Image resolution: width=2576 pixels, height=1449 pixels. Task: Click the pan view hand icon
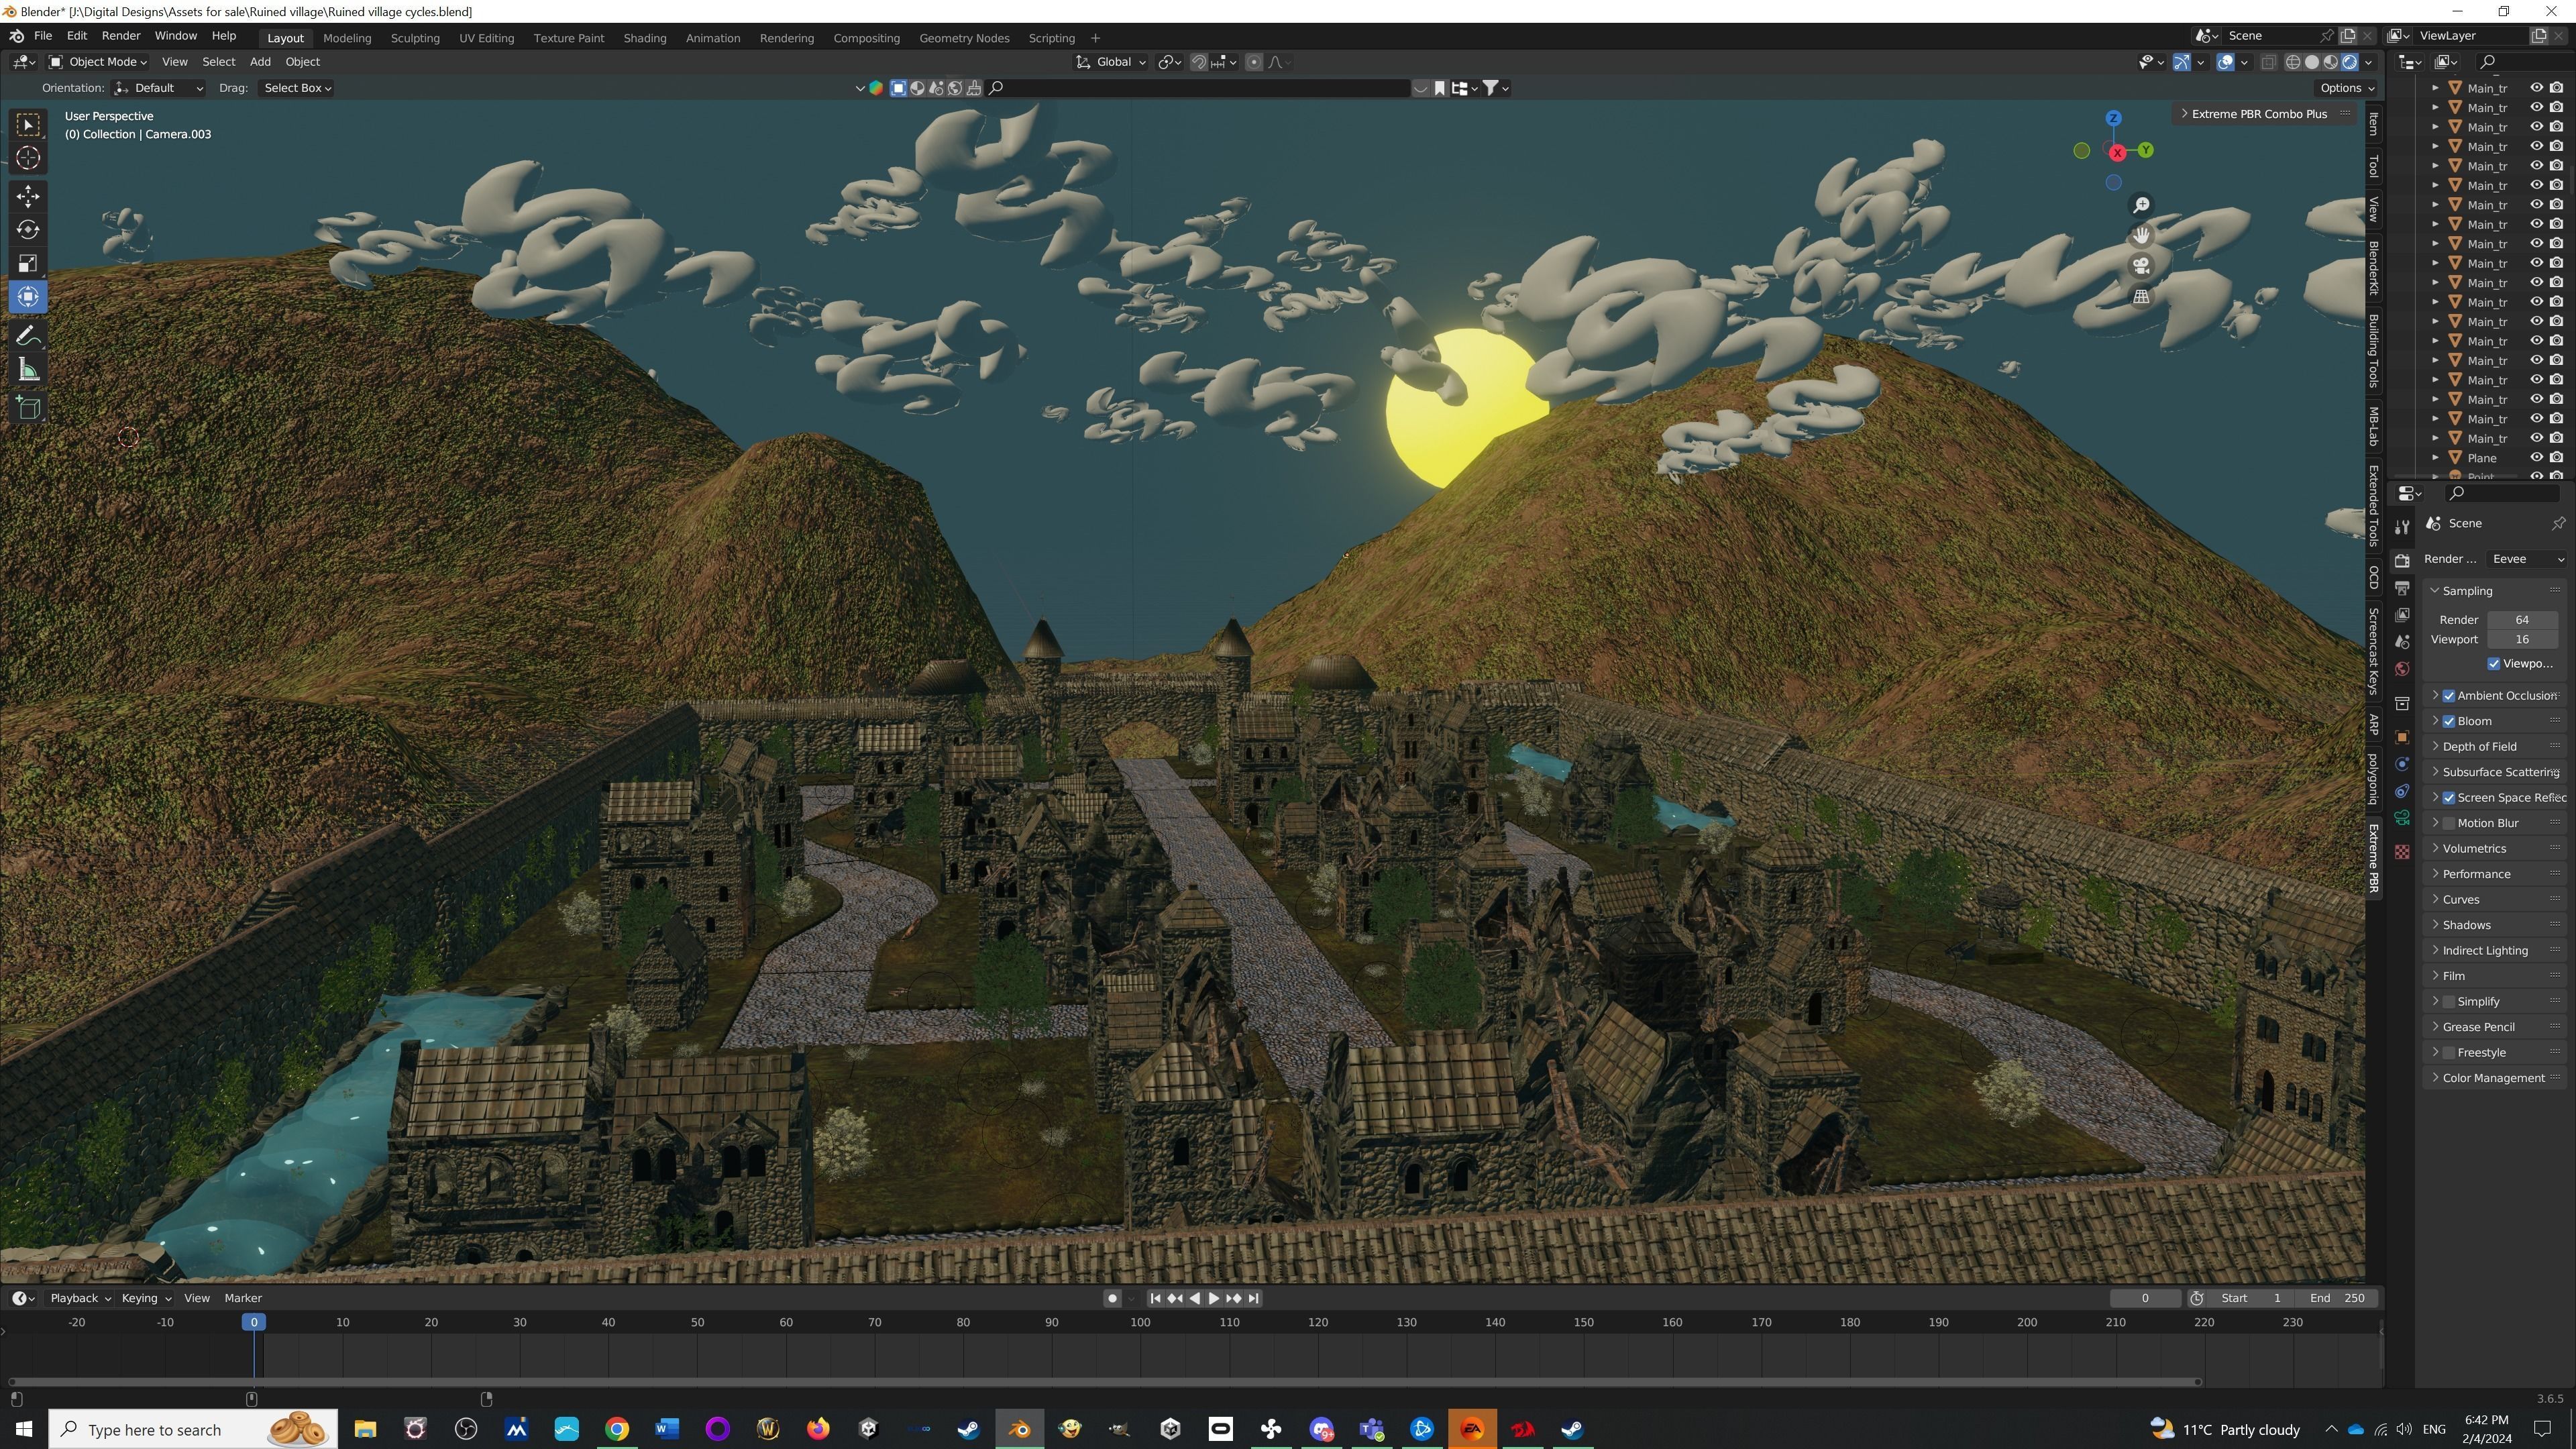point(2141,235)
